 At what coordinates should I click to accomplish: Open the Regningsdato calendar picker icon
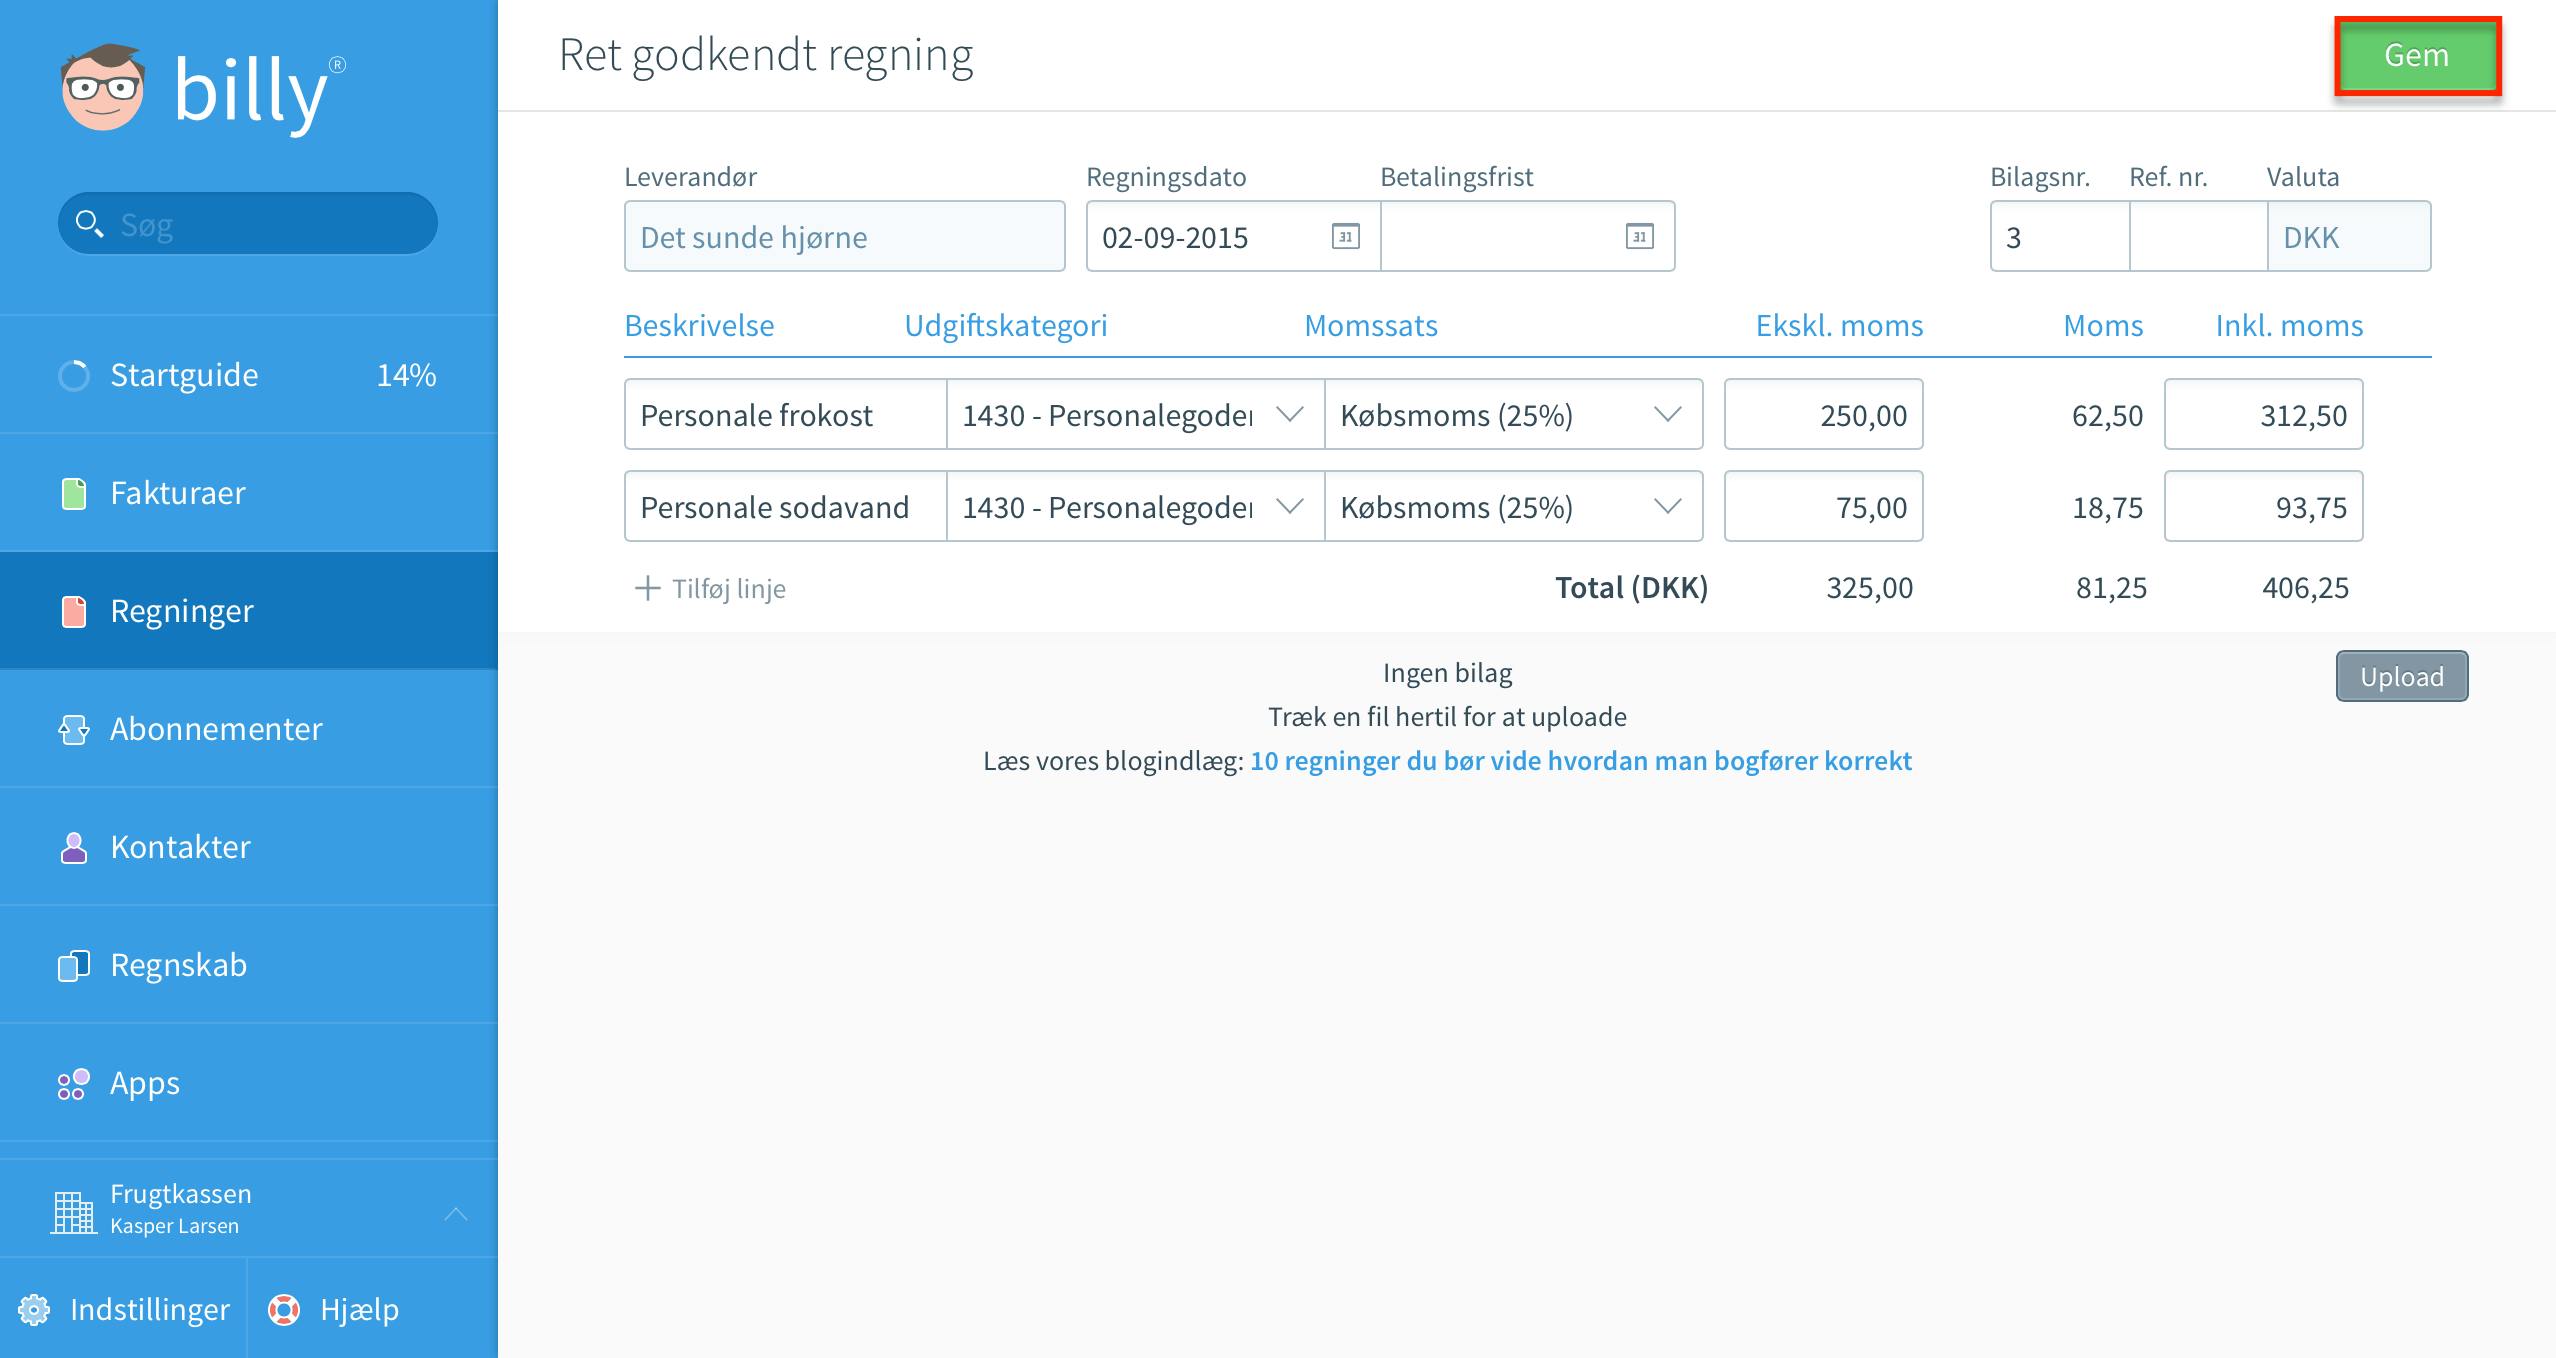click(x=1345, y=237)
